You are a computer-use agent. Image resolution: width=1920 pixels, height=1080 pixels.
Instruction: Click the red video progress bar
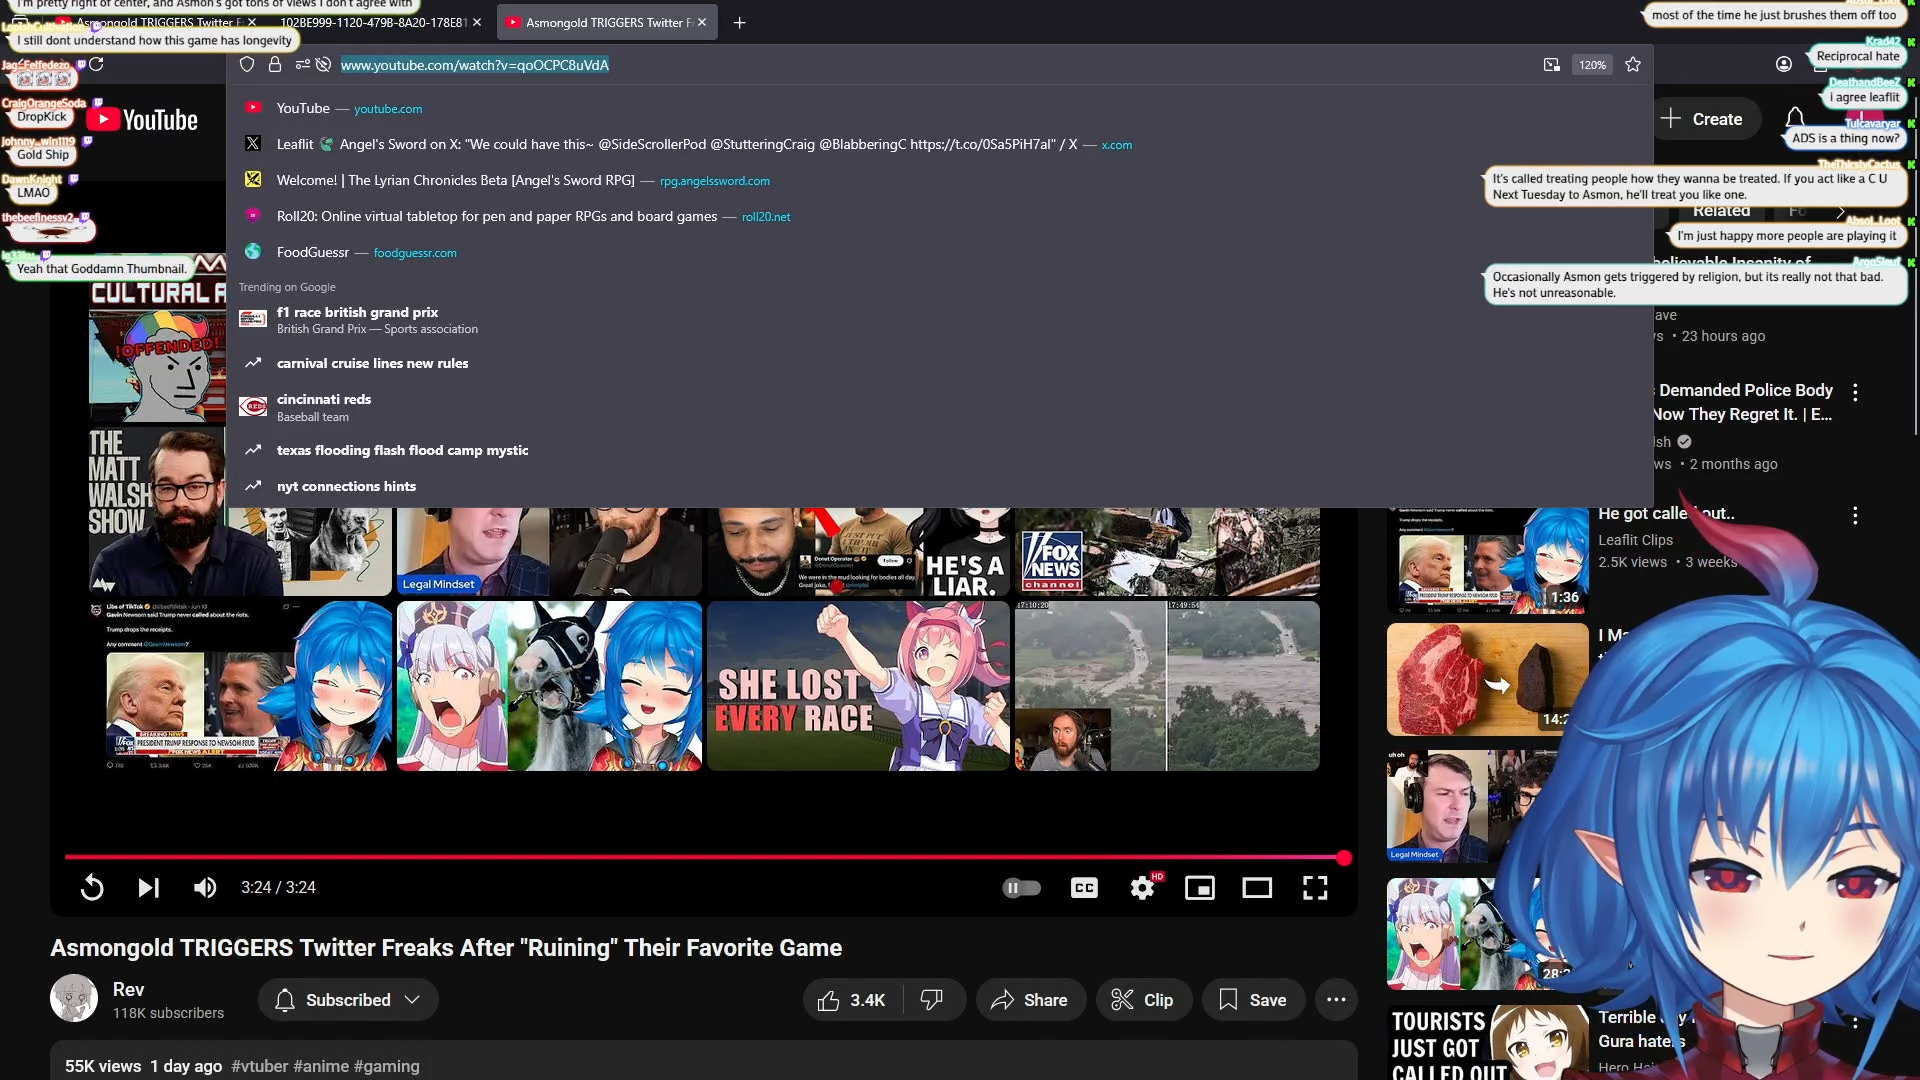coord(700,857)
